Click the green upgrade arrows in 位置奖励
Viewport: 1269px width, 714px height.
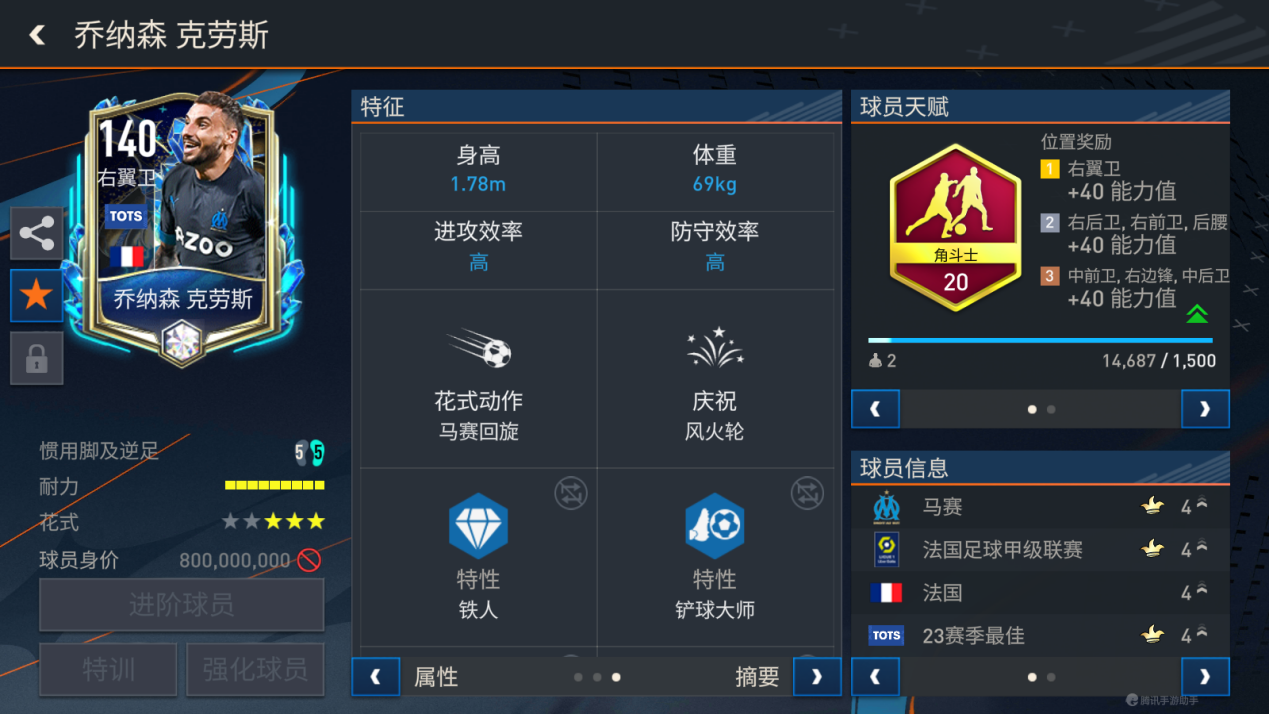pyautogui.click(x=1197, y=314)
